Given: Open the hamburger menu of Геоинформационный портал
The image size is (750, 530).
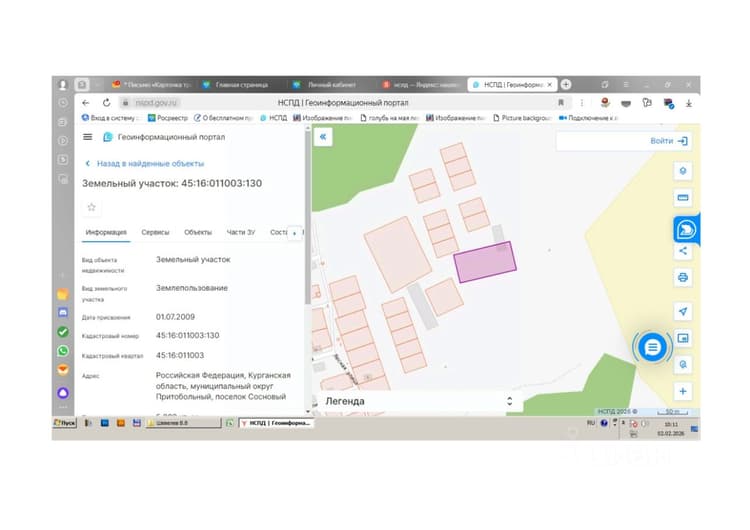Looking at the screenshot, I should [x=88, y=137].
